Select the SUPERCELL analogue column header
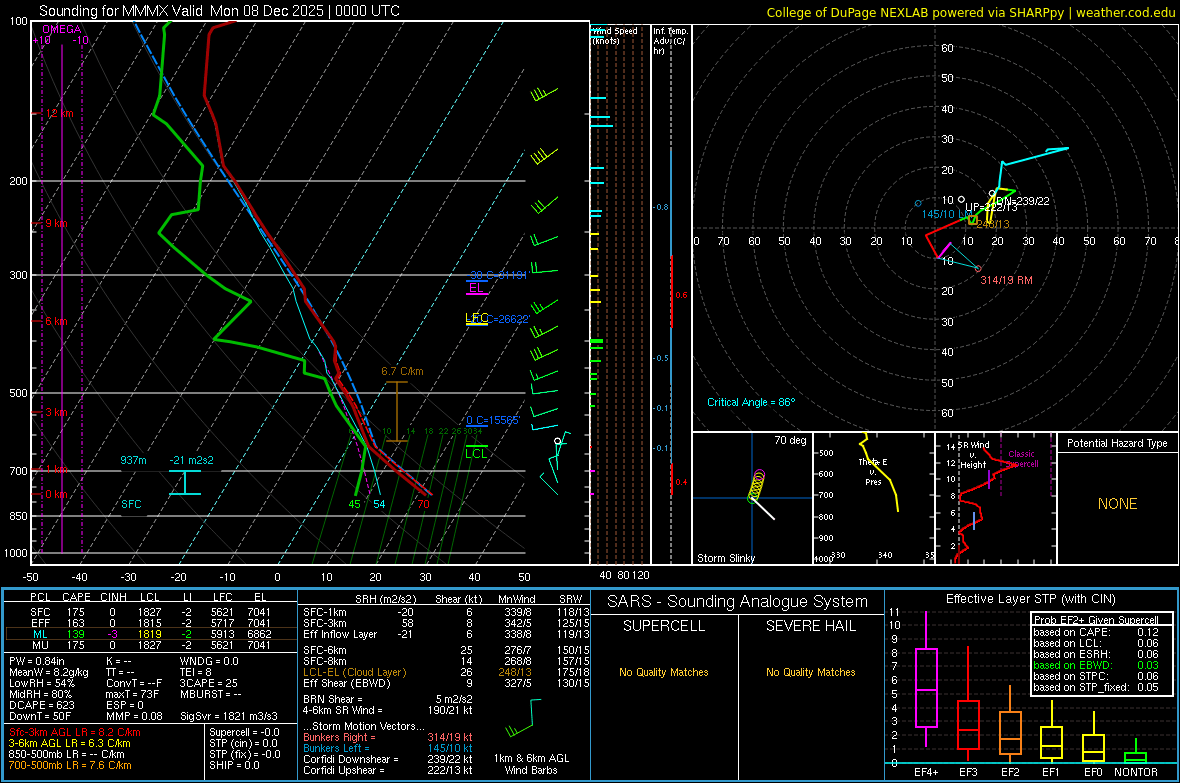 [664, 626]
